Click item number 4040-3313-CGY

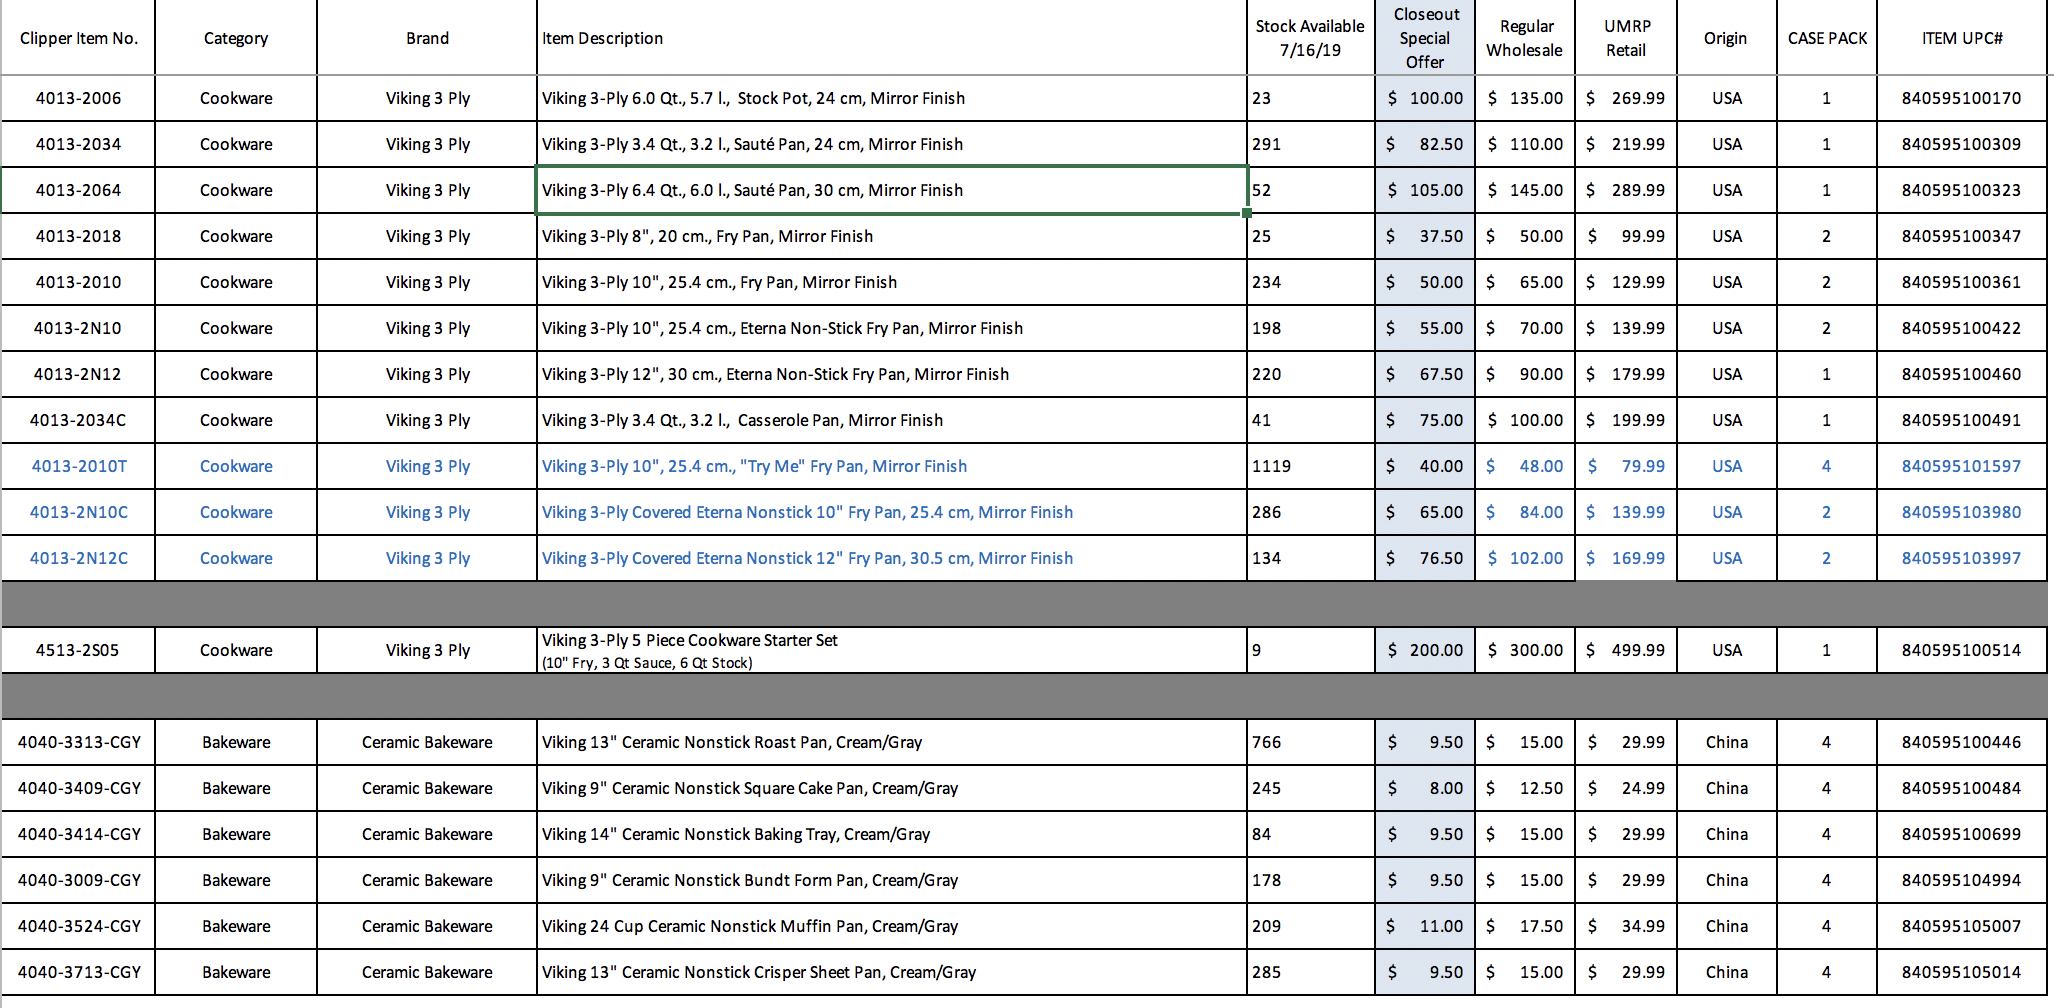tap(79, 742)
